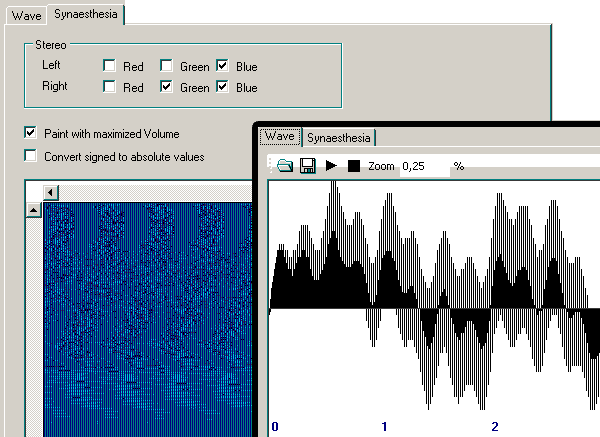The height and width of the screenshot is (437, 600).
Task: Click the toolbar drag handle beside folder icon
Action: pos(270,165)
